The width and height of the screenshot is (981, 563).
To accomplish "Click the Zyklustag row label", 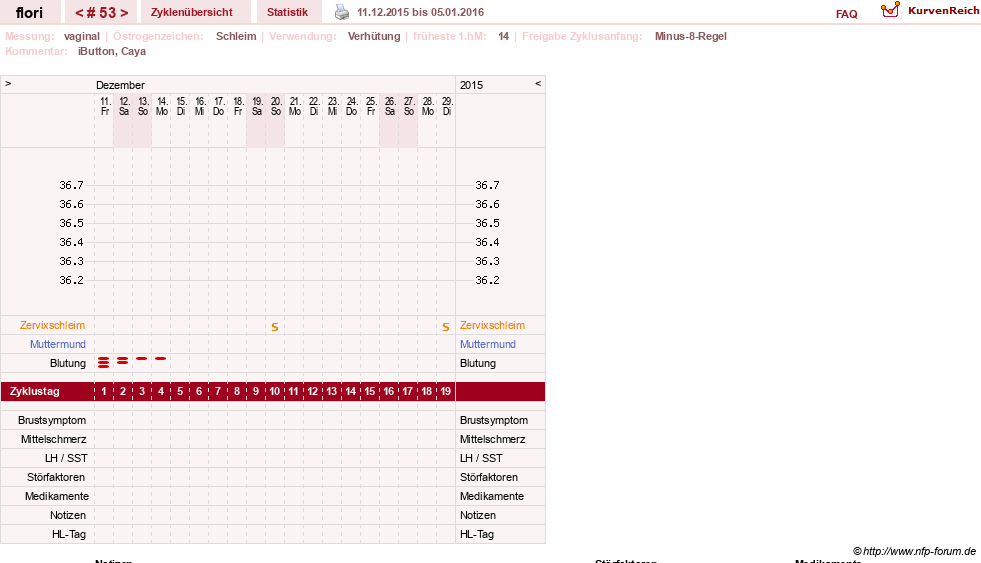I will coord(35,392).
